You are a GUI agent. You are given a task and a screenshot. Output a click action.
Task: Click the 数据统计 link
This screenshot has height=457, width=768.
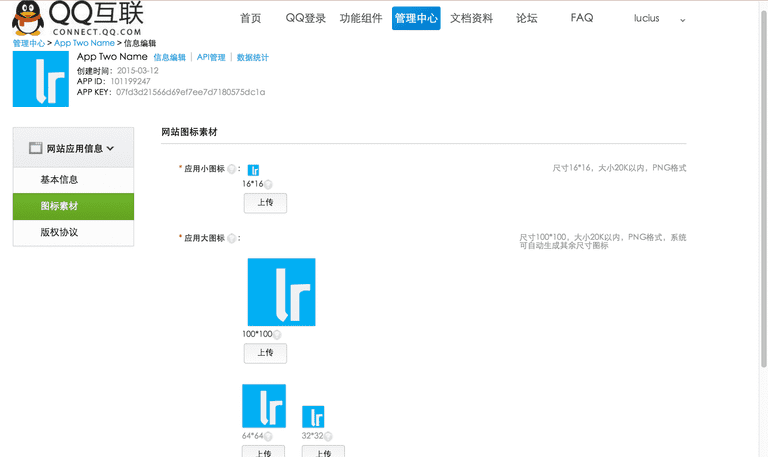pos(252,58)
